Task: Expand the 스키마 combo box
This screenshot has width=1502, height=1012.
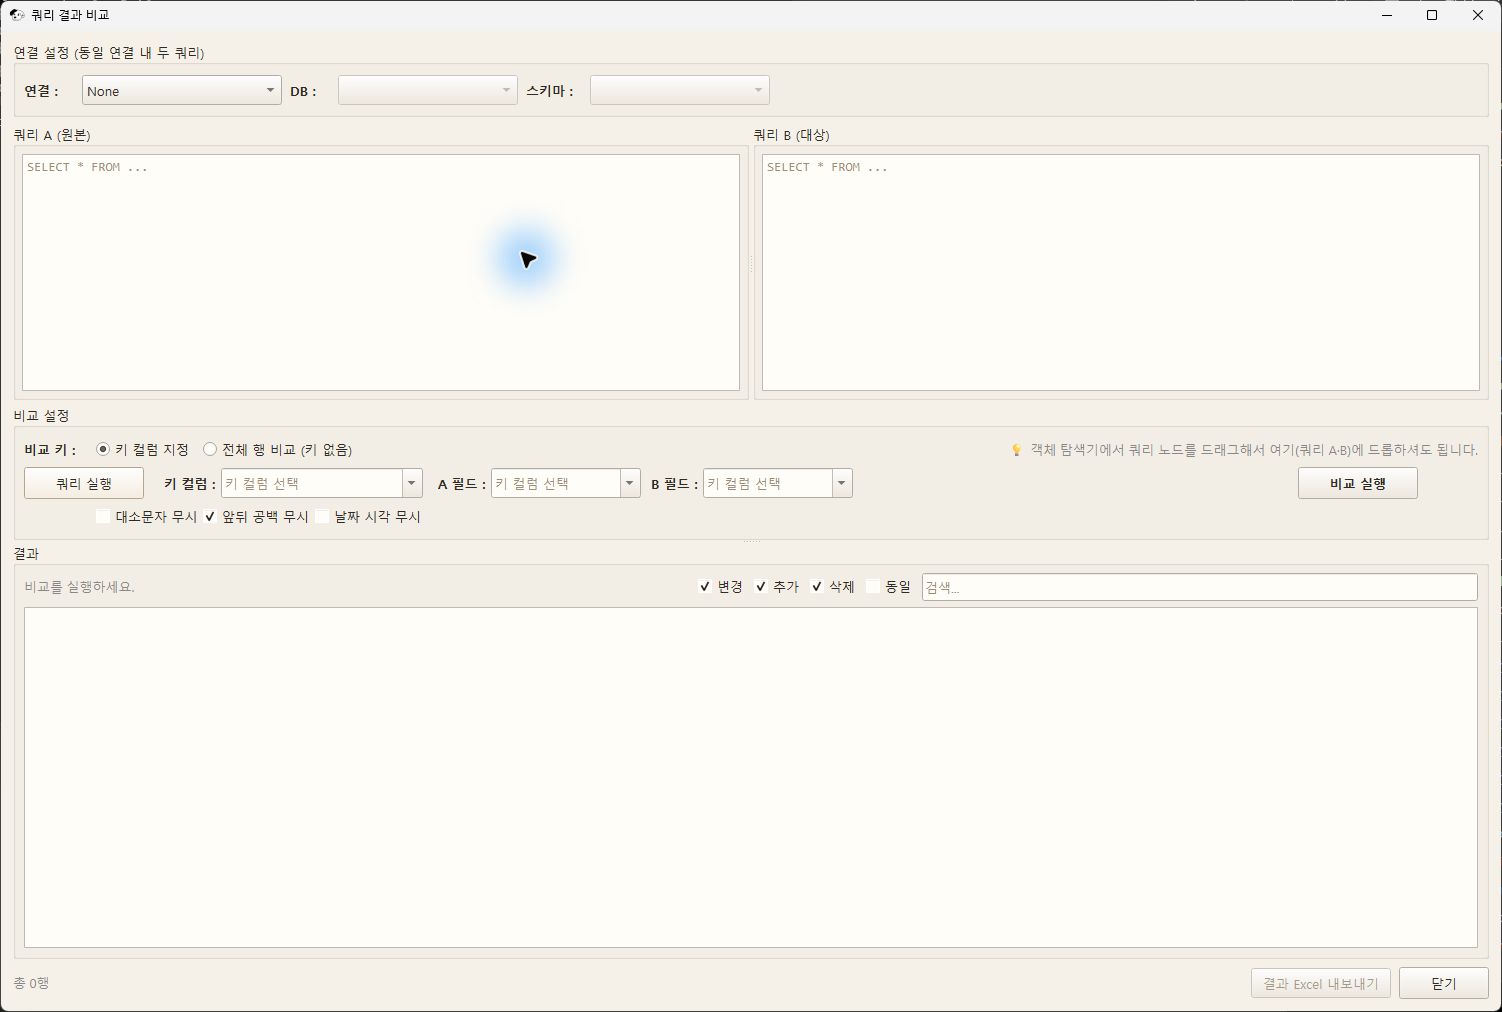Action: pos(679,90)
